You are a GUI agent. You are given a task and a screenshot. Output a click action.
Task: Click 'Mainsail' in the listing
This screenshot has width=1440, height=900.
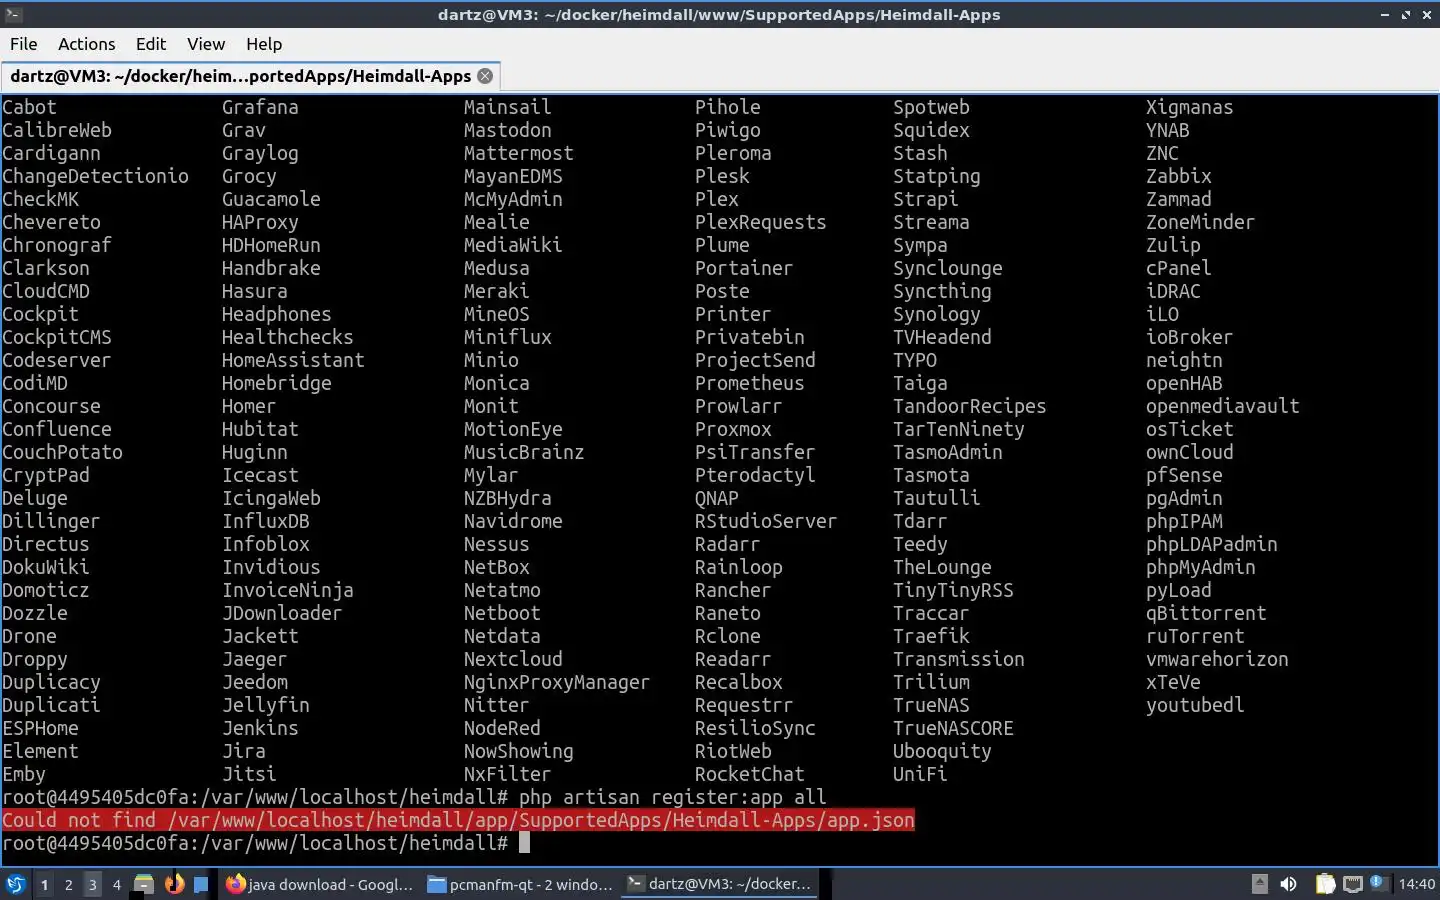(x=508, y=107)
